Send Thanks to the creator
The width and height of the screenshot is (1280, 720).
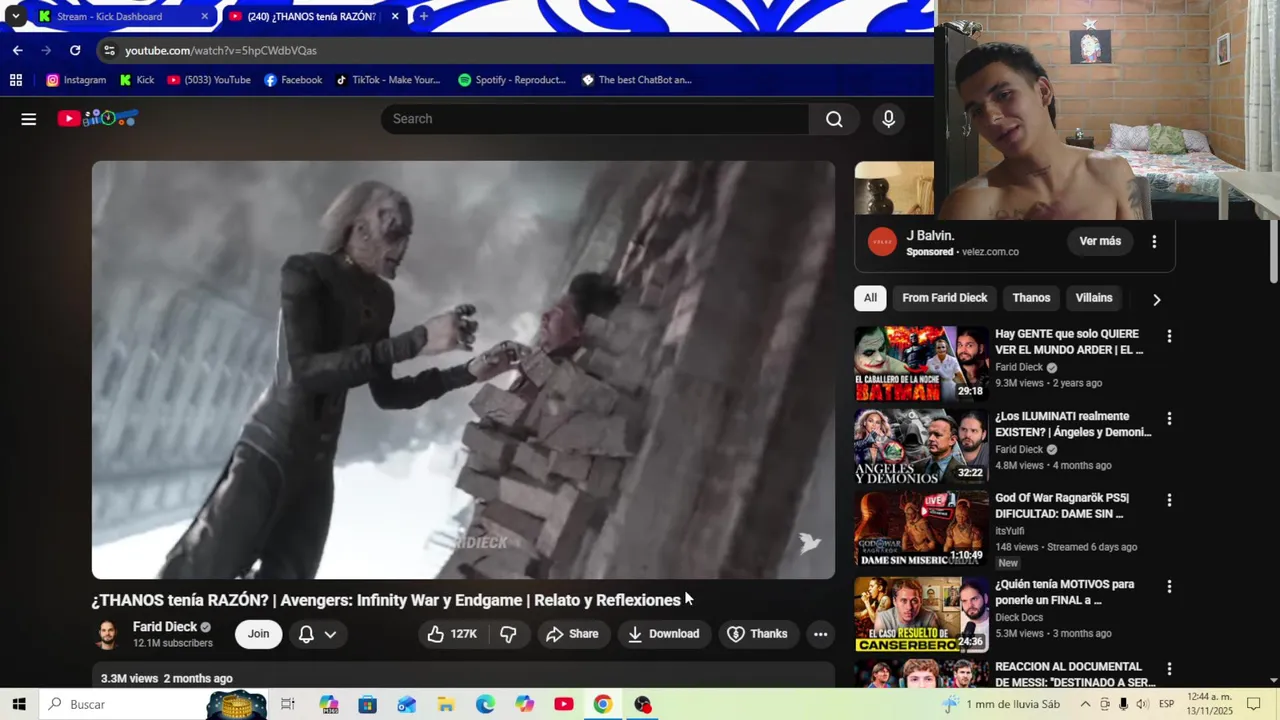point(757,634)
